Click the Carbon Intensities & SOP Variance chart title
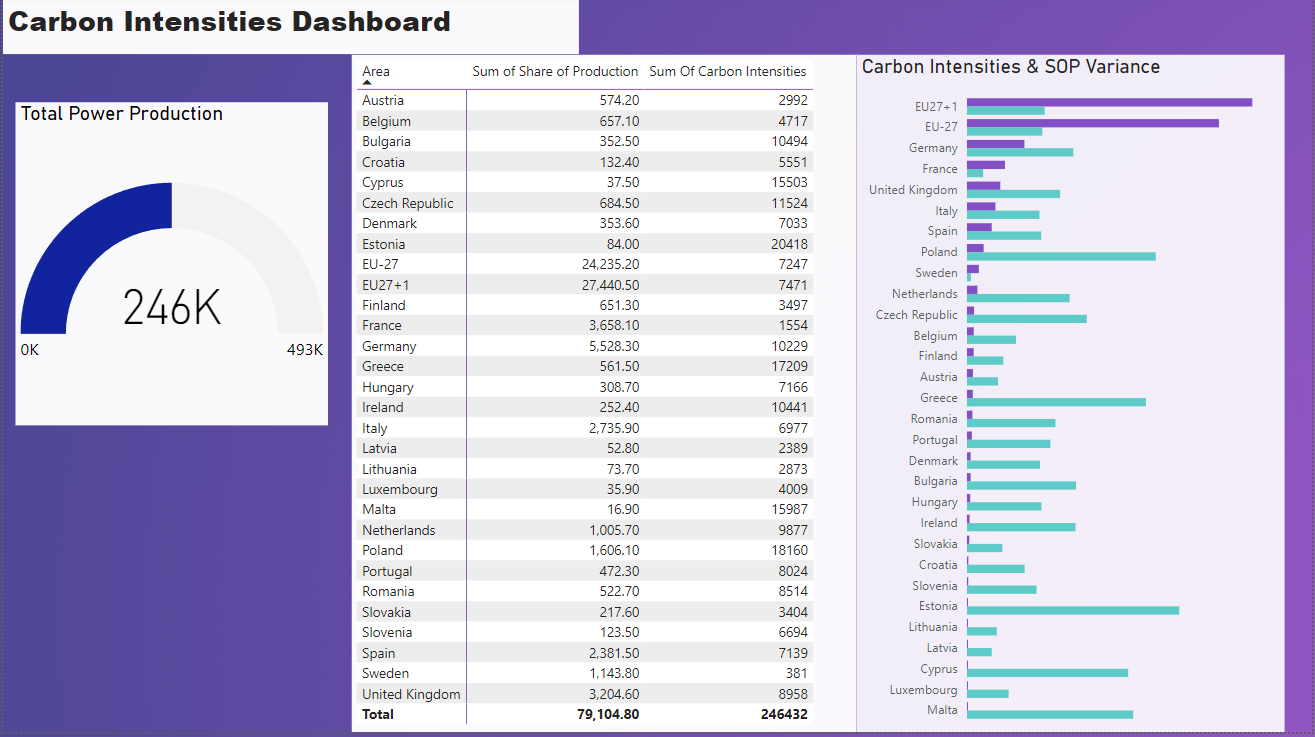 pyautogui.click(x=1010, y=66)
